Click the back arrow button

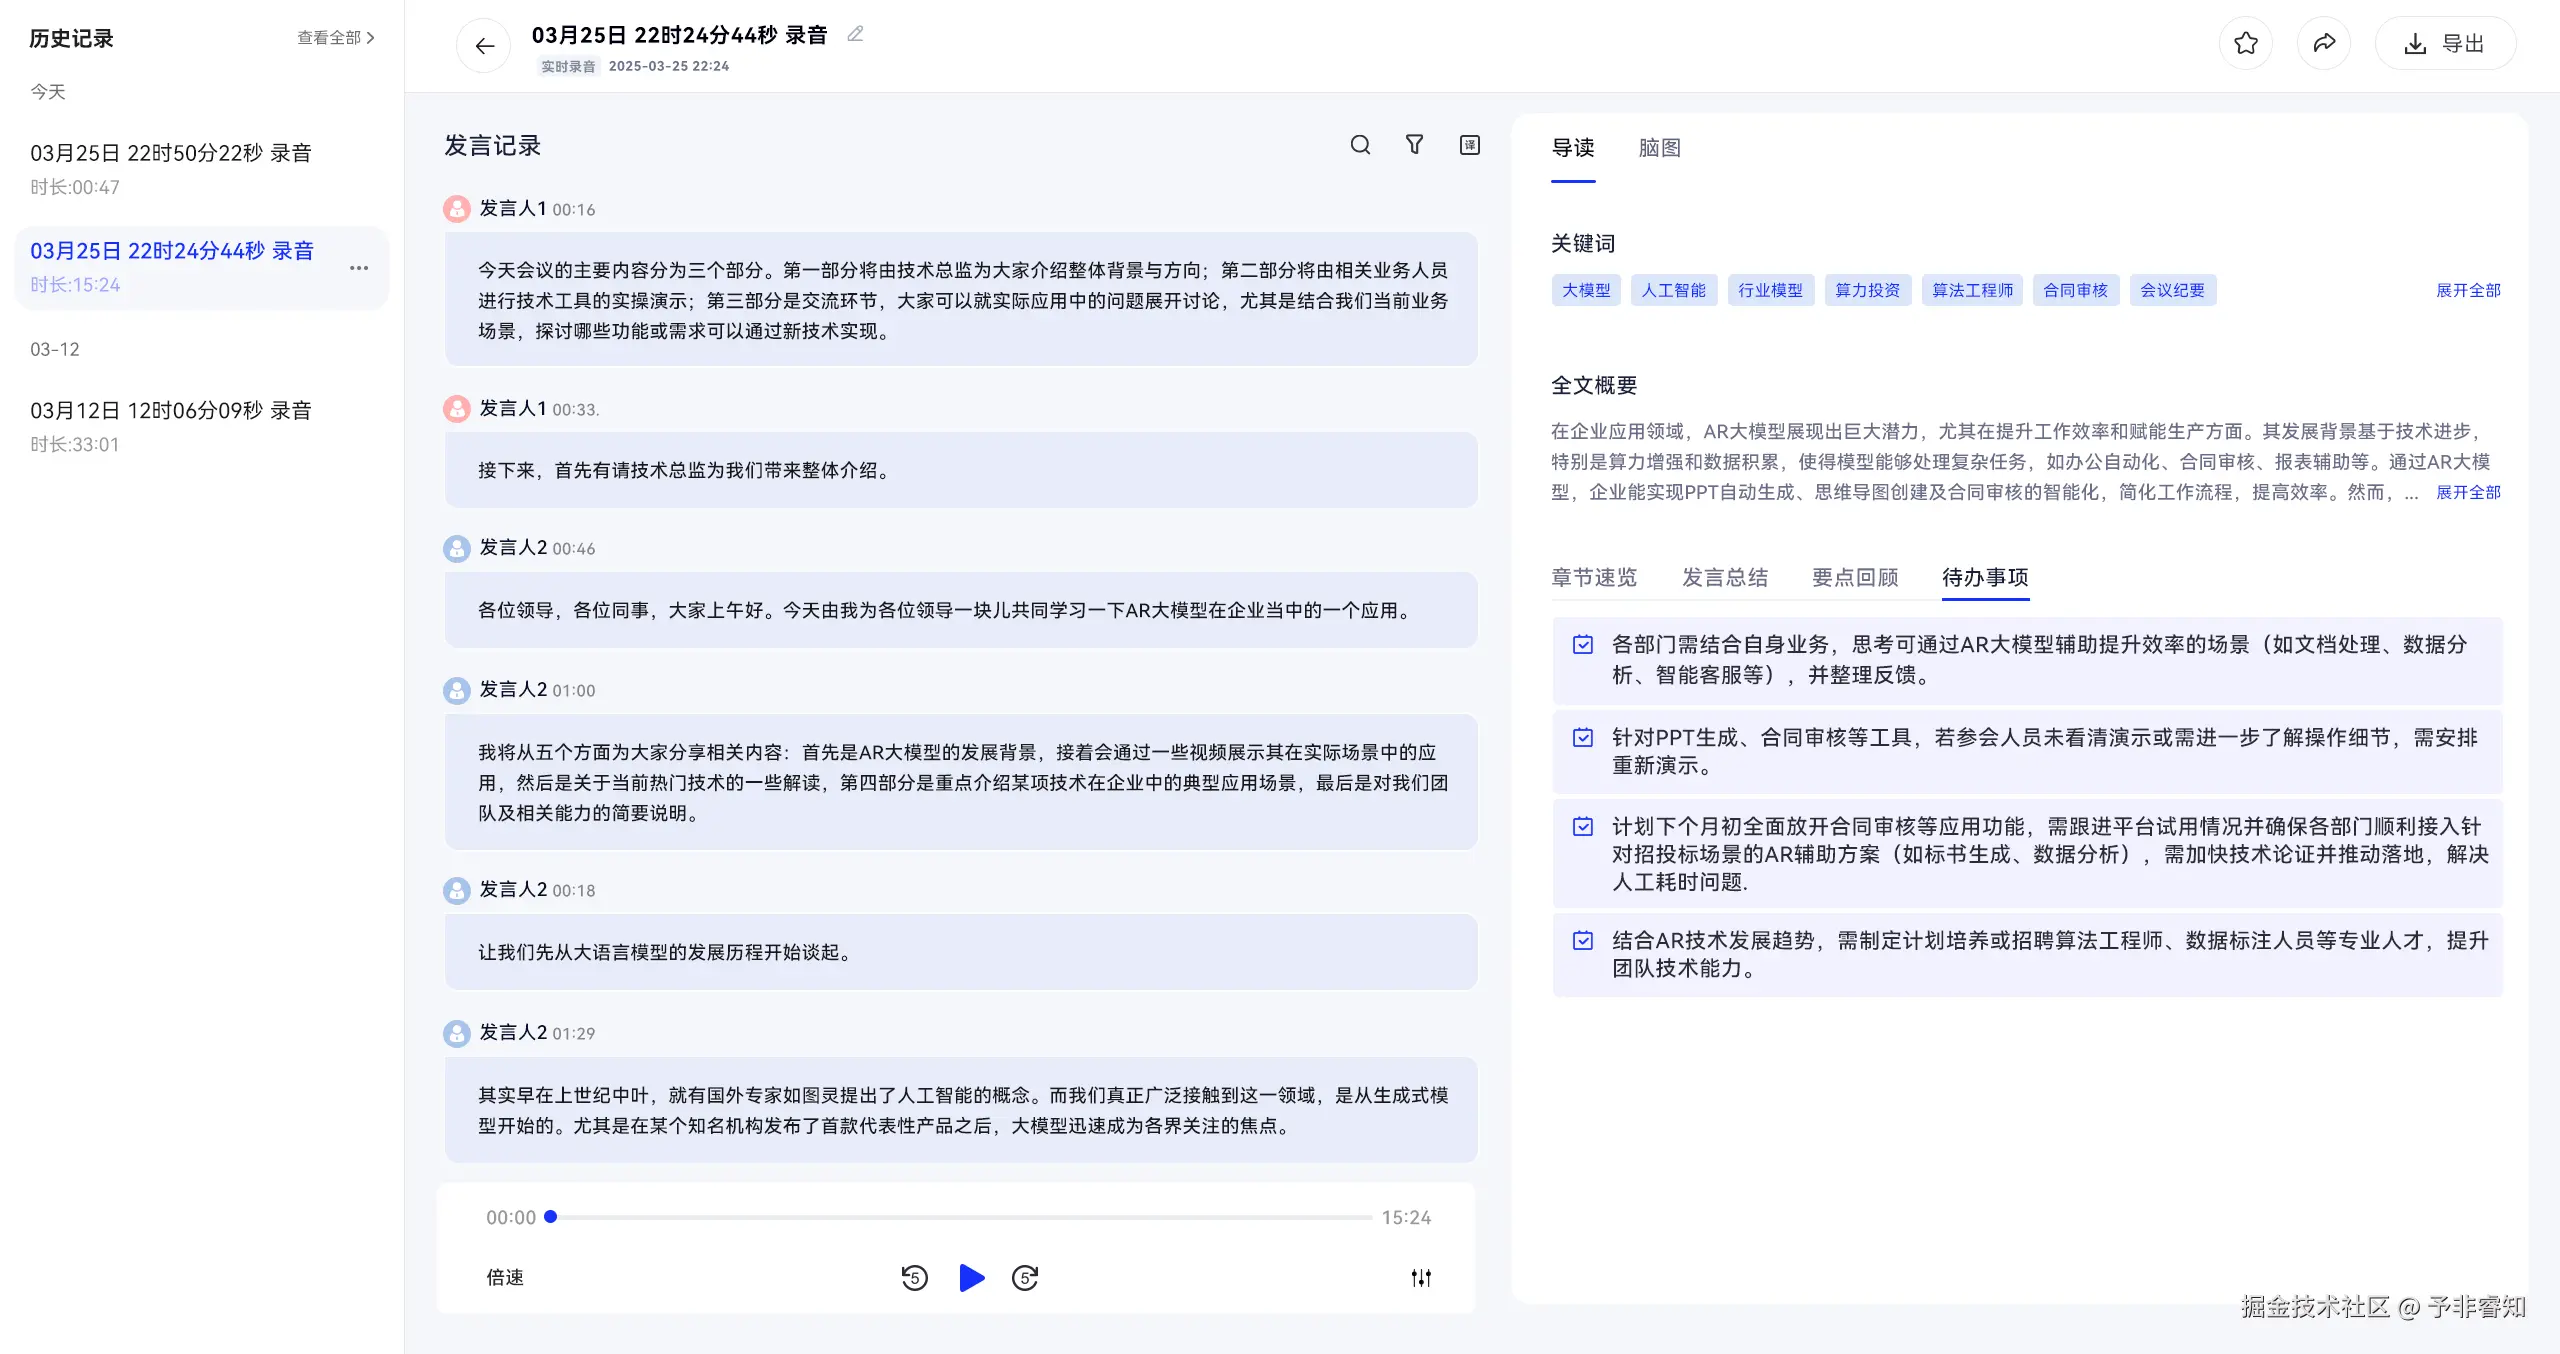click(x=484, y=45)
